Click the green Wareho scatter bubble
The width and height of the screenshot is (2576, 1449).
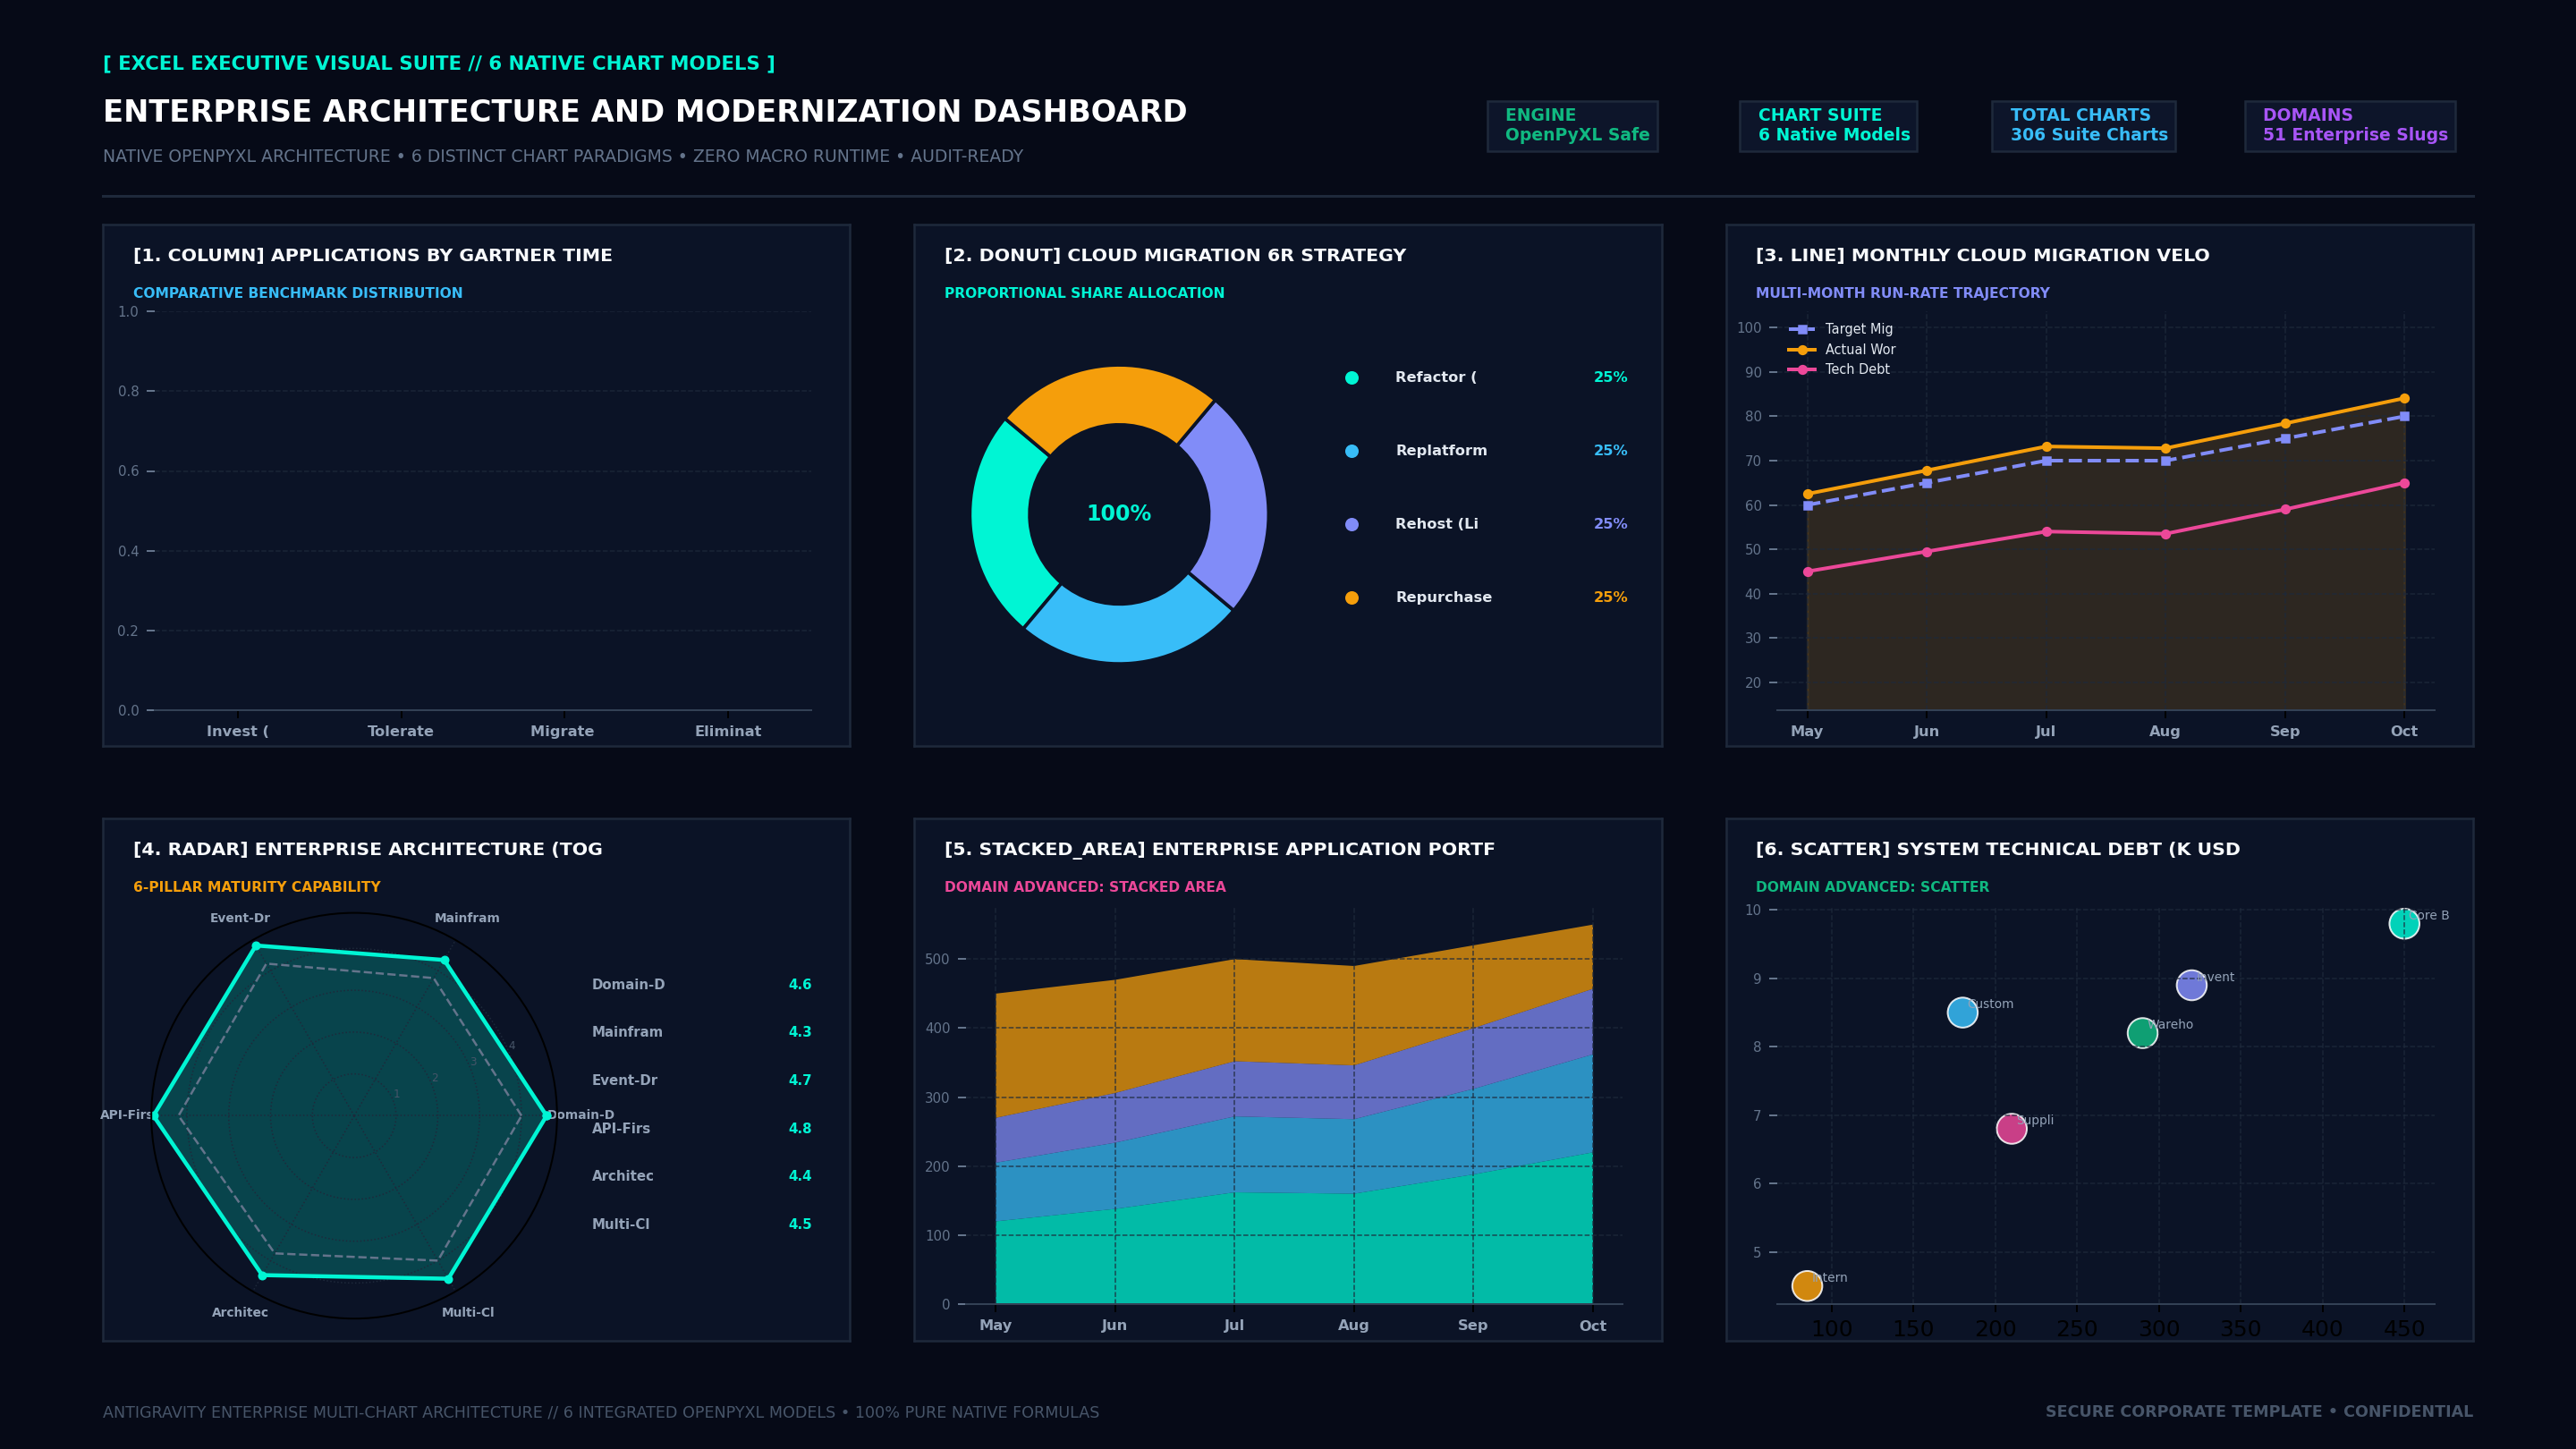[x=2142, y=1033]
